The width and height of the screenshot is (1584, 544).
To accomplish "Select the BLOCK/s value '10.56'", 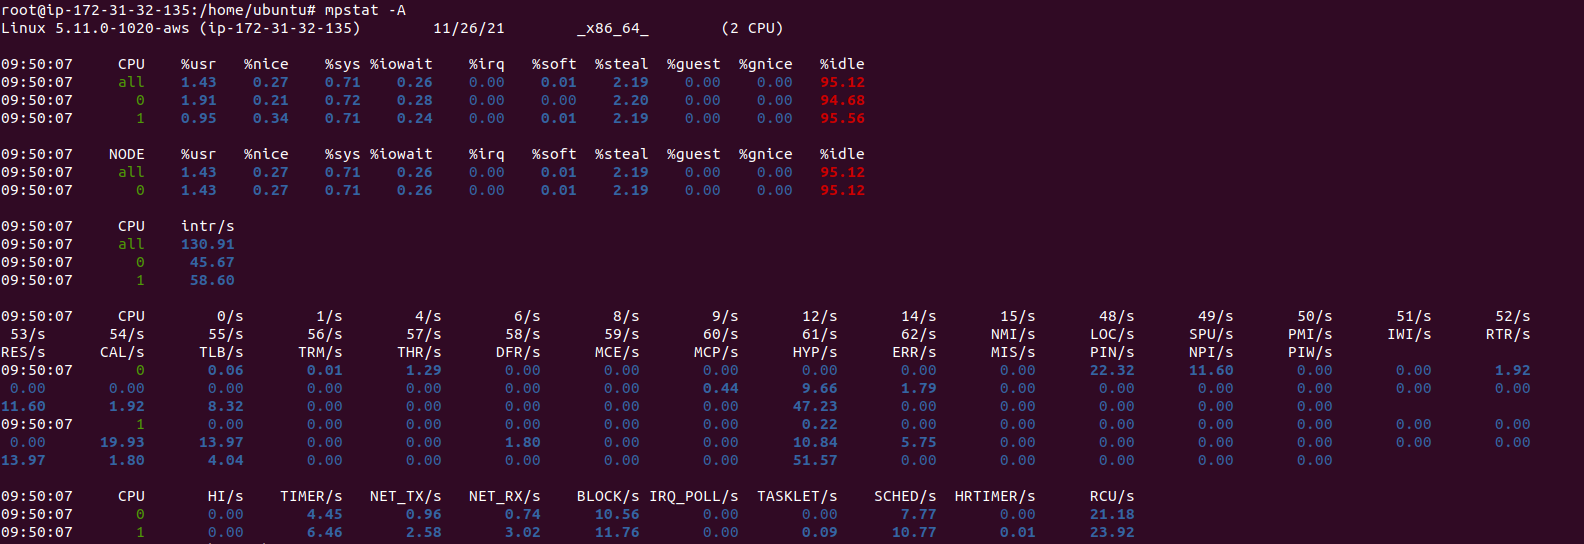I will [617, 514].
